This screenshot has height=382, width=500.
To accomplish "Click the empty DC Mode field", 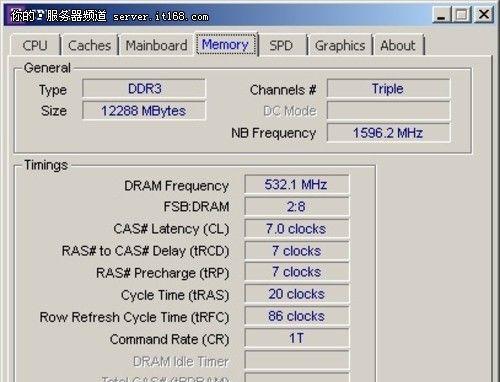I will pos(388,111).
